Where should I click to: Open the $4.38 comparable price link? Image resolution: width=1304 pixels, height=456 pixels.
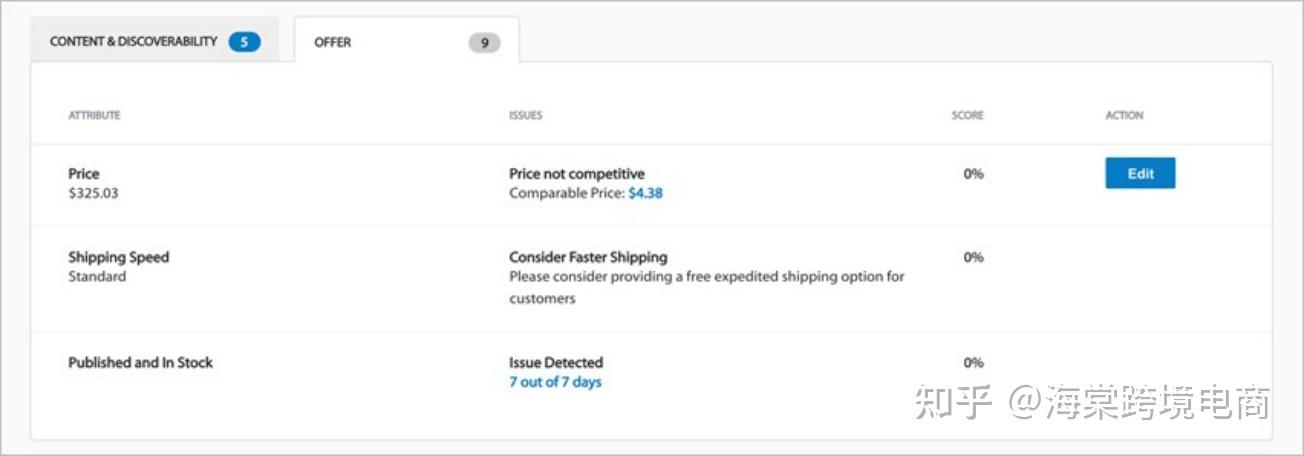[x=645, y=193]
